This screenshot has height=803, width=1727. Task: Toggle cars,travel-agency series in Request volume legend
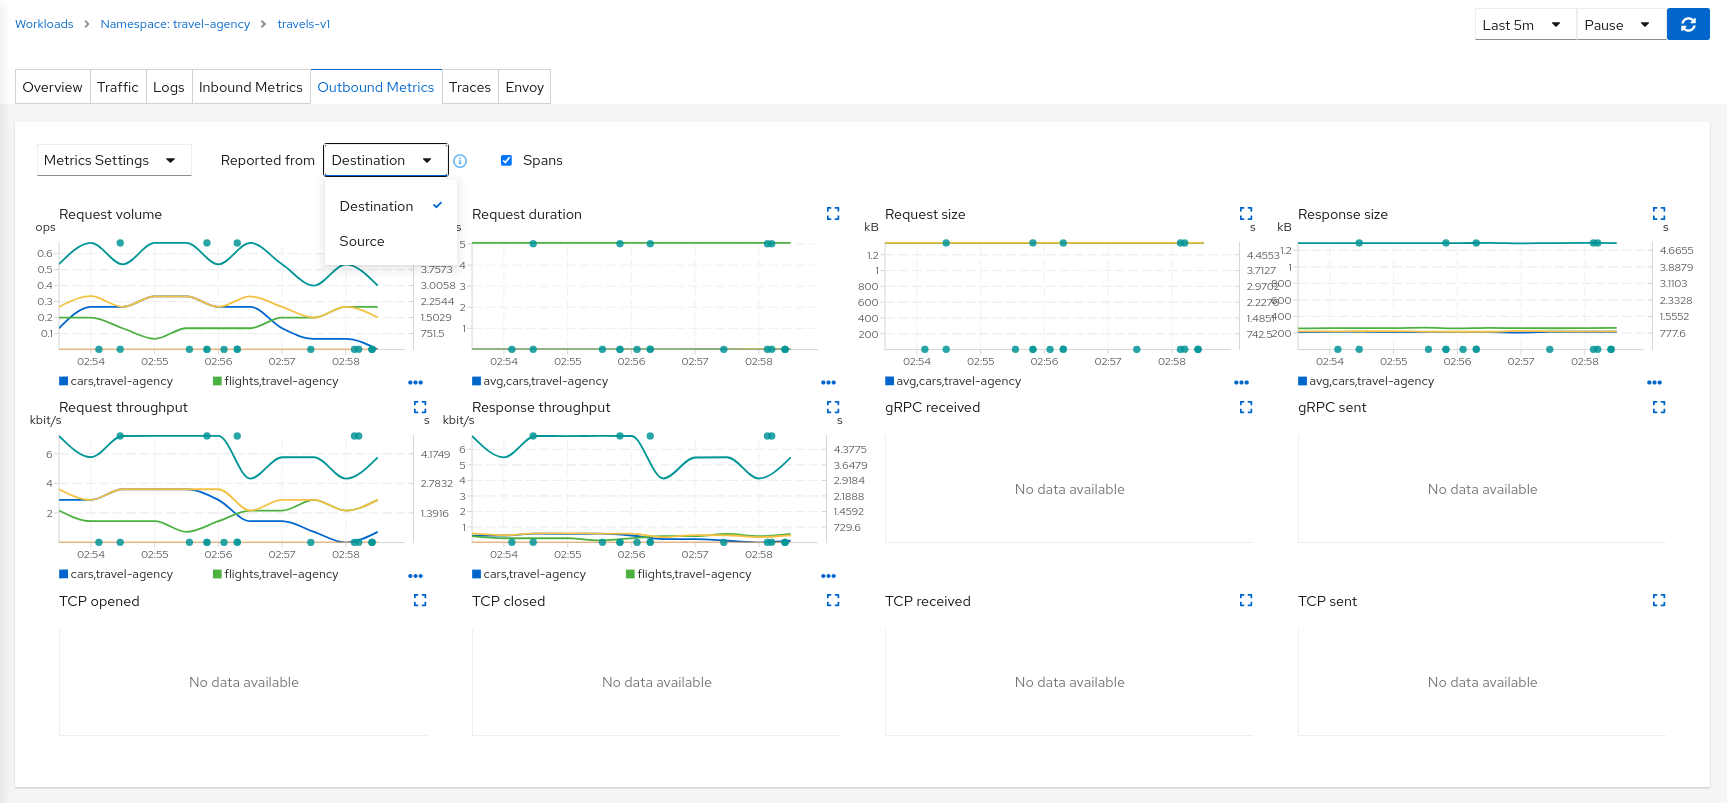tap(116, 381)
